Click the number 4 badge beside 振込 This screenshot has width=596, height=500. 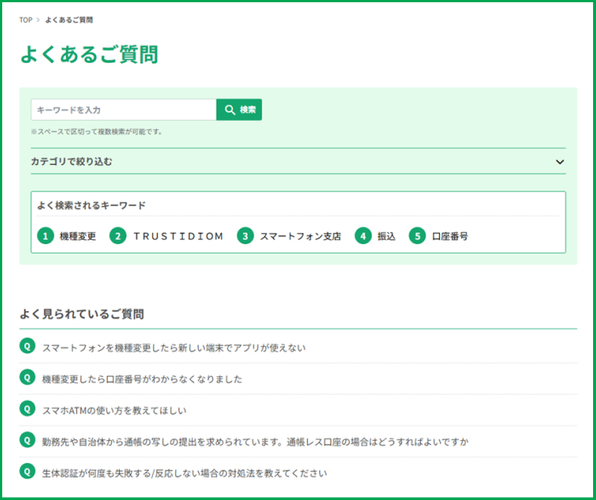(363, 236)
